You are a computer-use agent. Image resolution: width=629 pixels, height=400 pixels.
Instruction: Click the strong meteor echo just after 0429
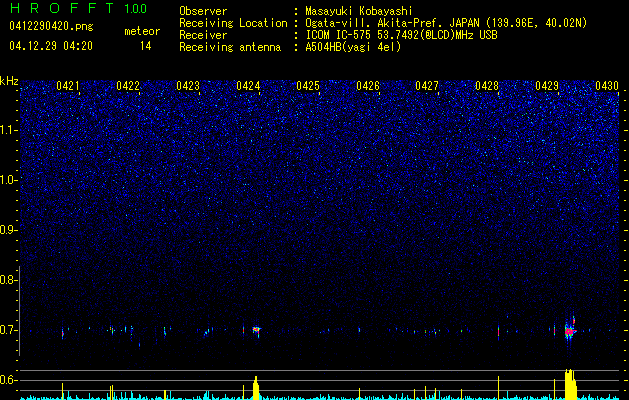pos(570,331)
